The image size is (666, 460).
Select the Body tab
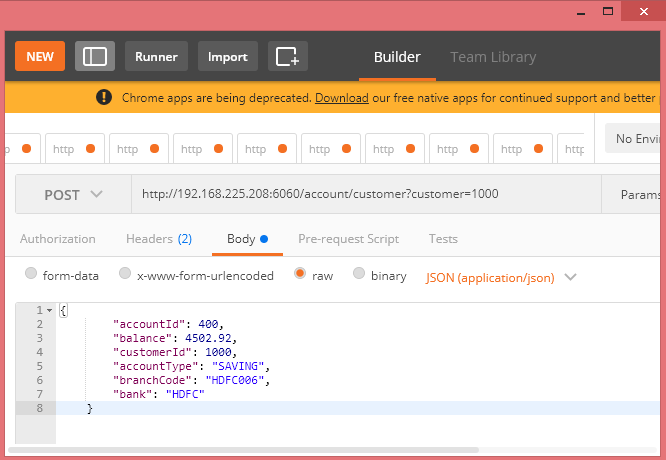click(247, 239)
